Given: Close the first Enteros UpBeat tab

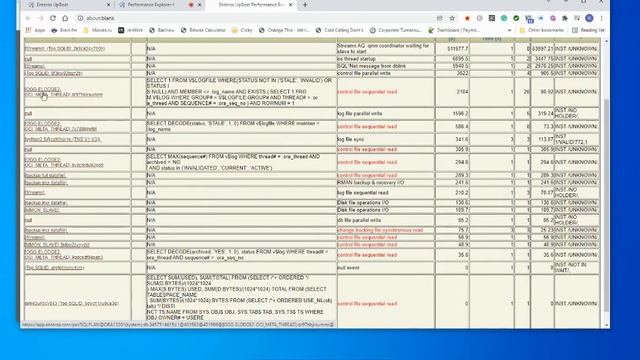Looking at the screenshot, I should click(108, 5).
